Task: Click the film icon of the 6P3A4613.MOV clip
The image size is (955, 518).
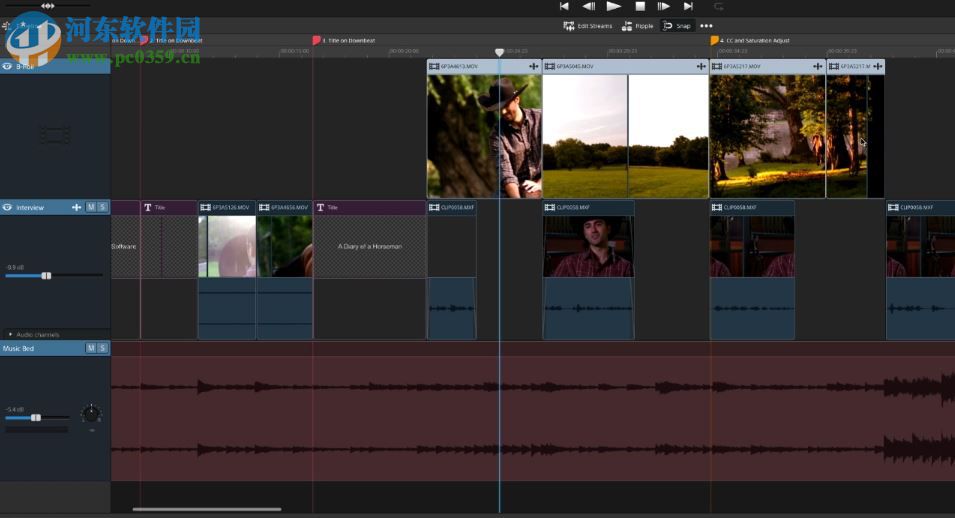Action: [434, 66]
